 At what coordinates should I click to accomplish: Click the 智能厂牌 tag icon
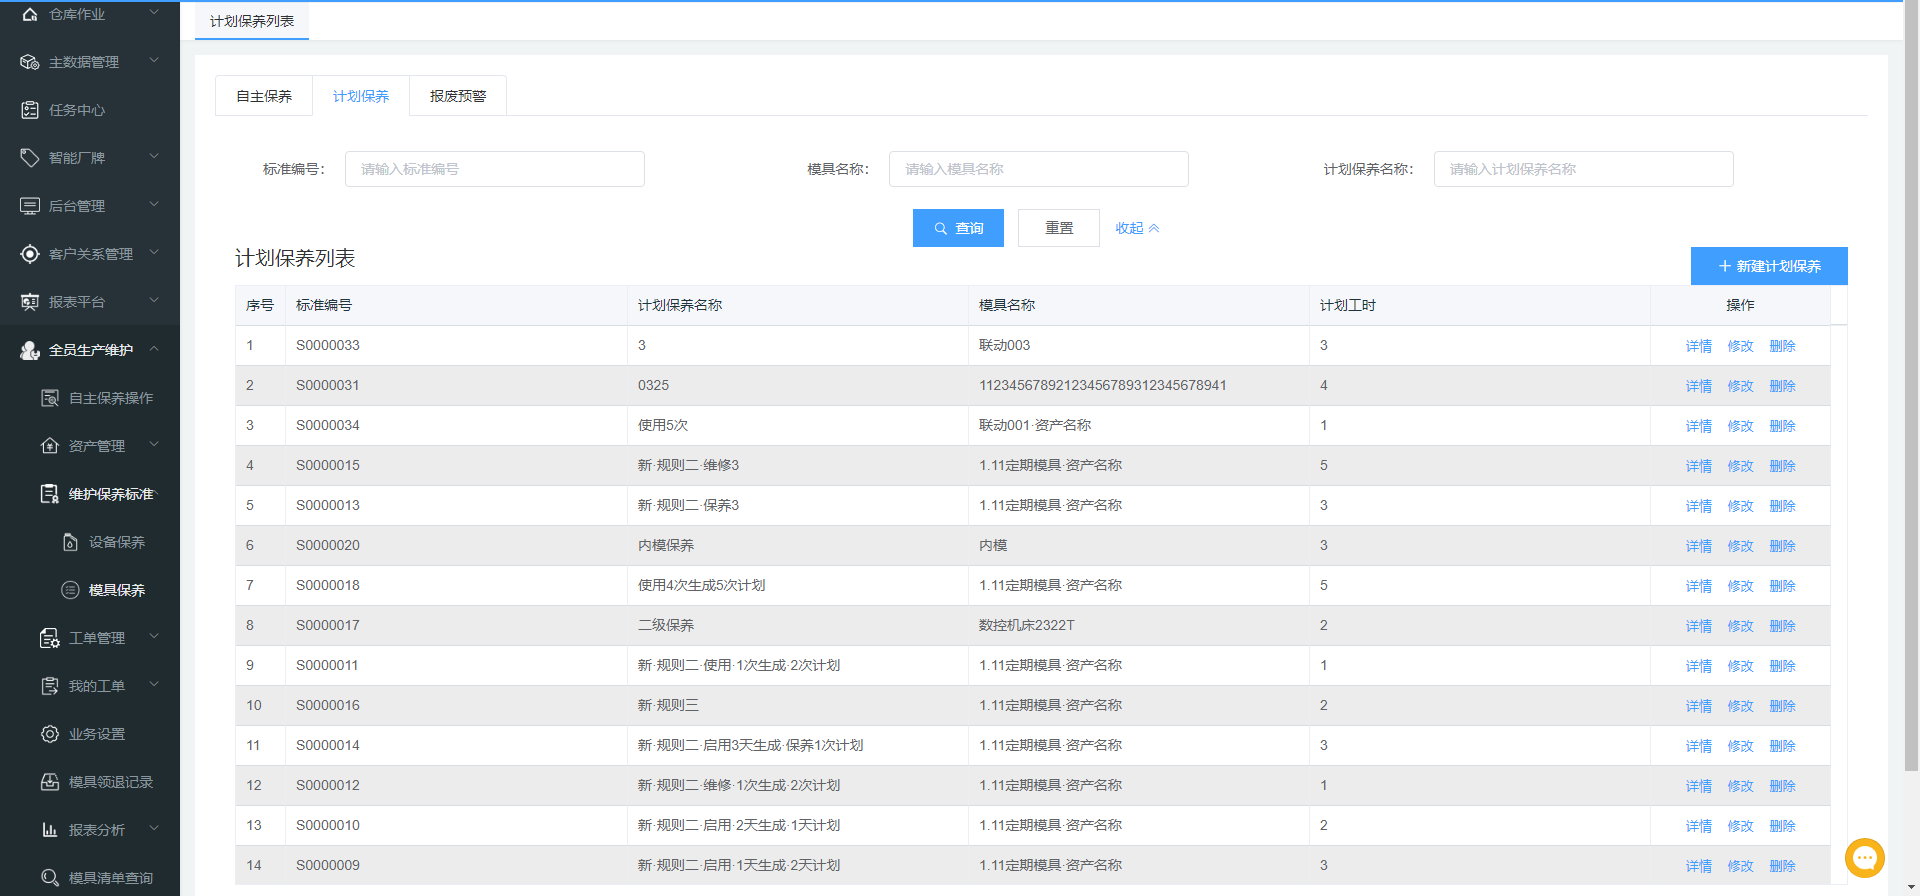coord(30,158)
